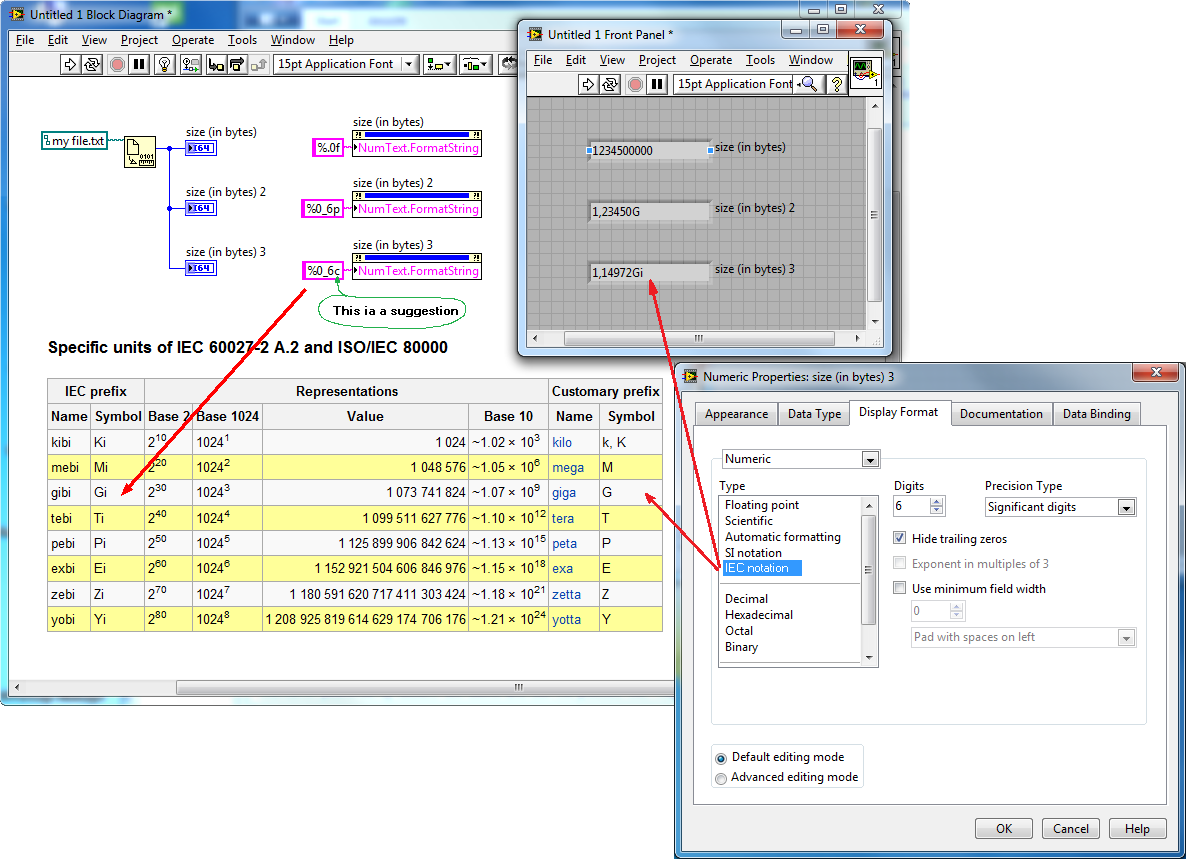Click Run arrow in Block Diagram toolbar
This screenshot has width=1191, height=863.
(70, 65)
